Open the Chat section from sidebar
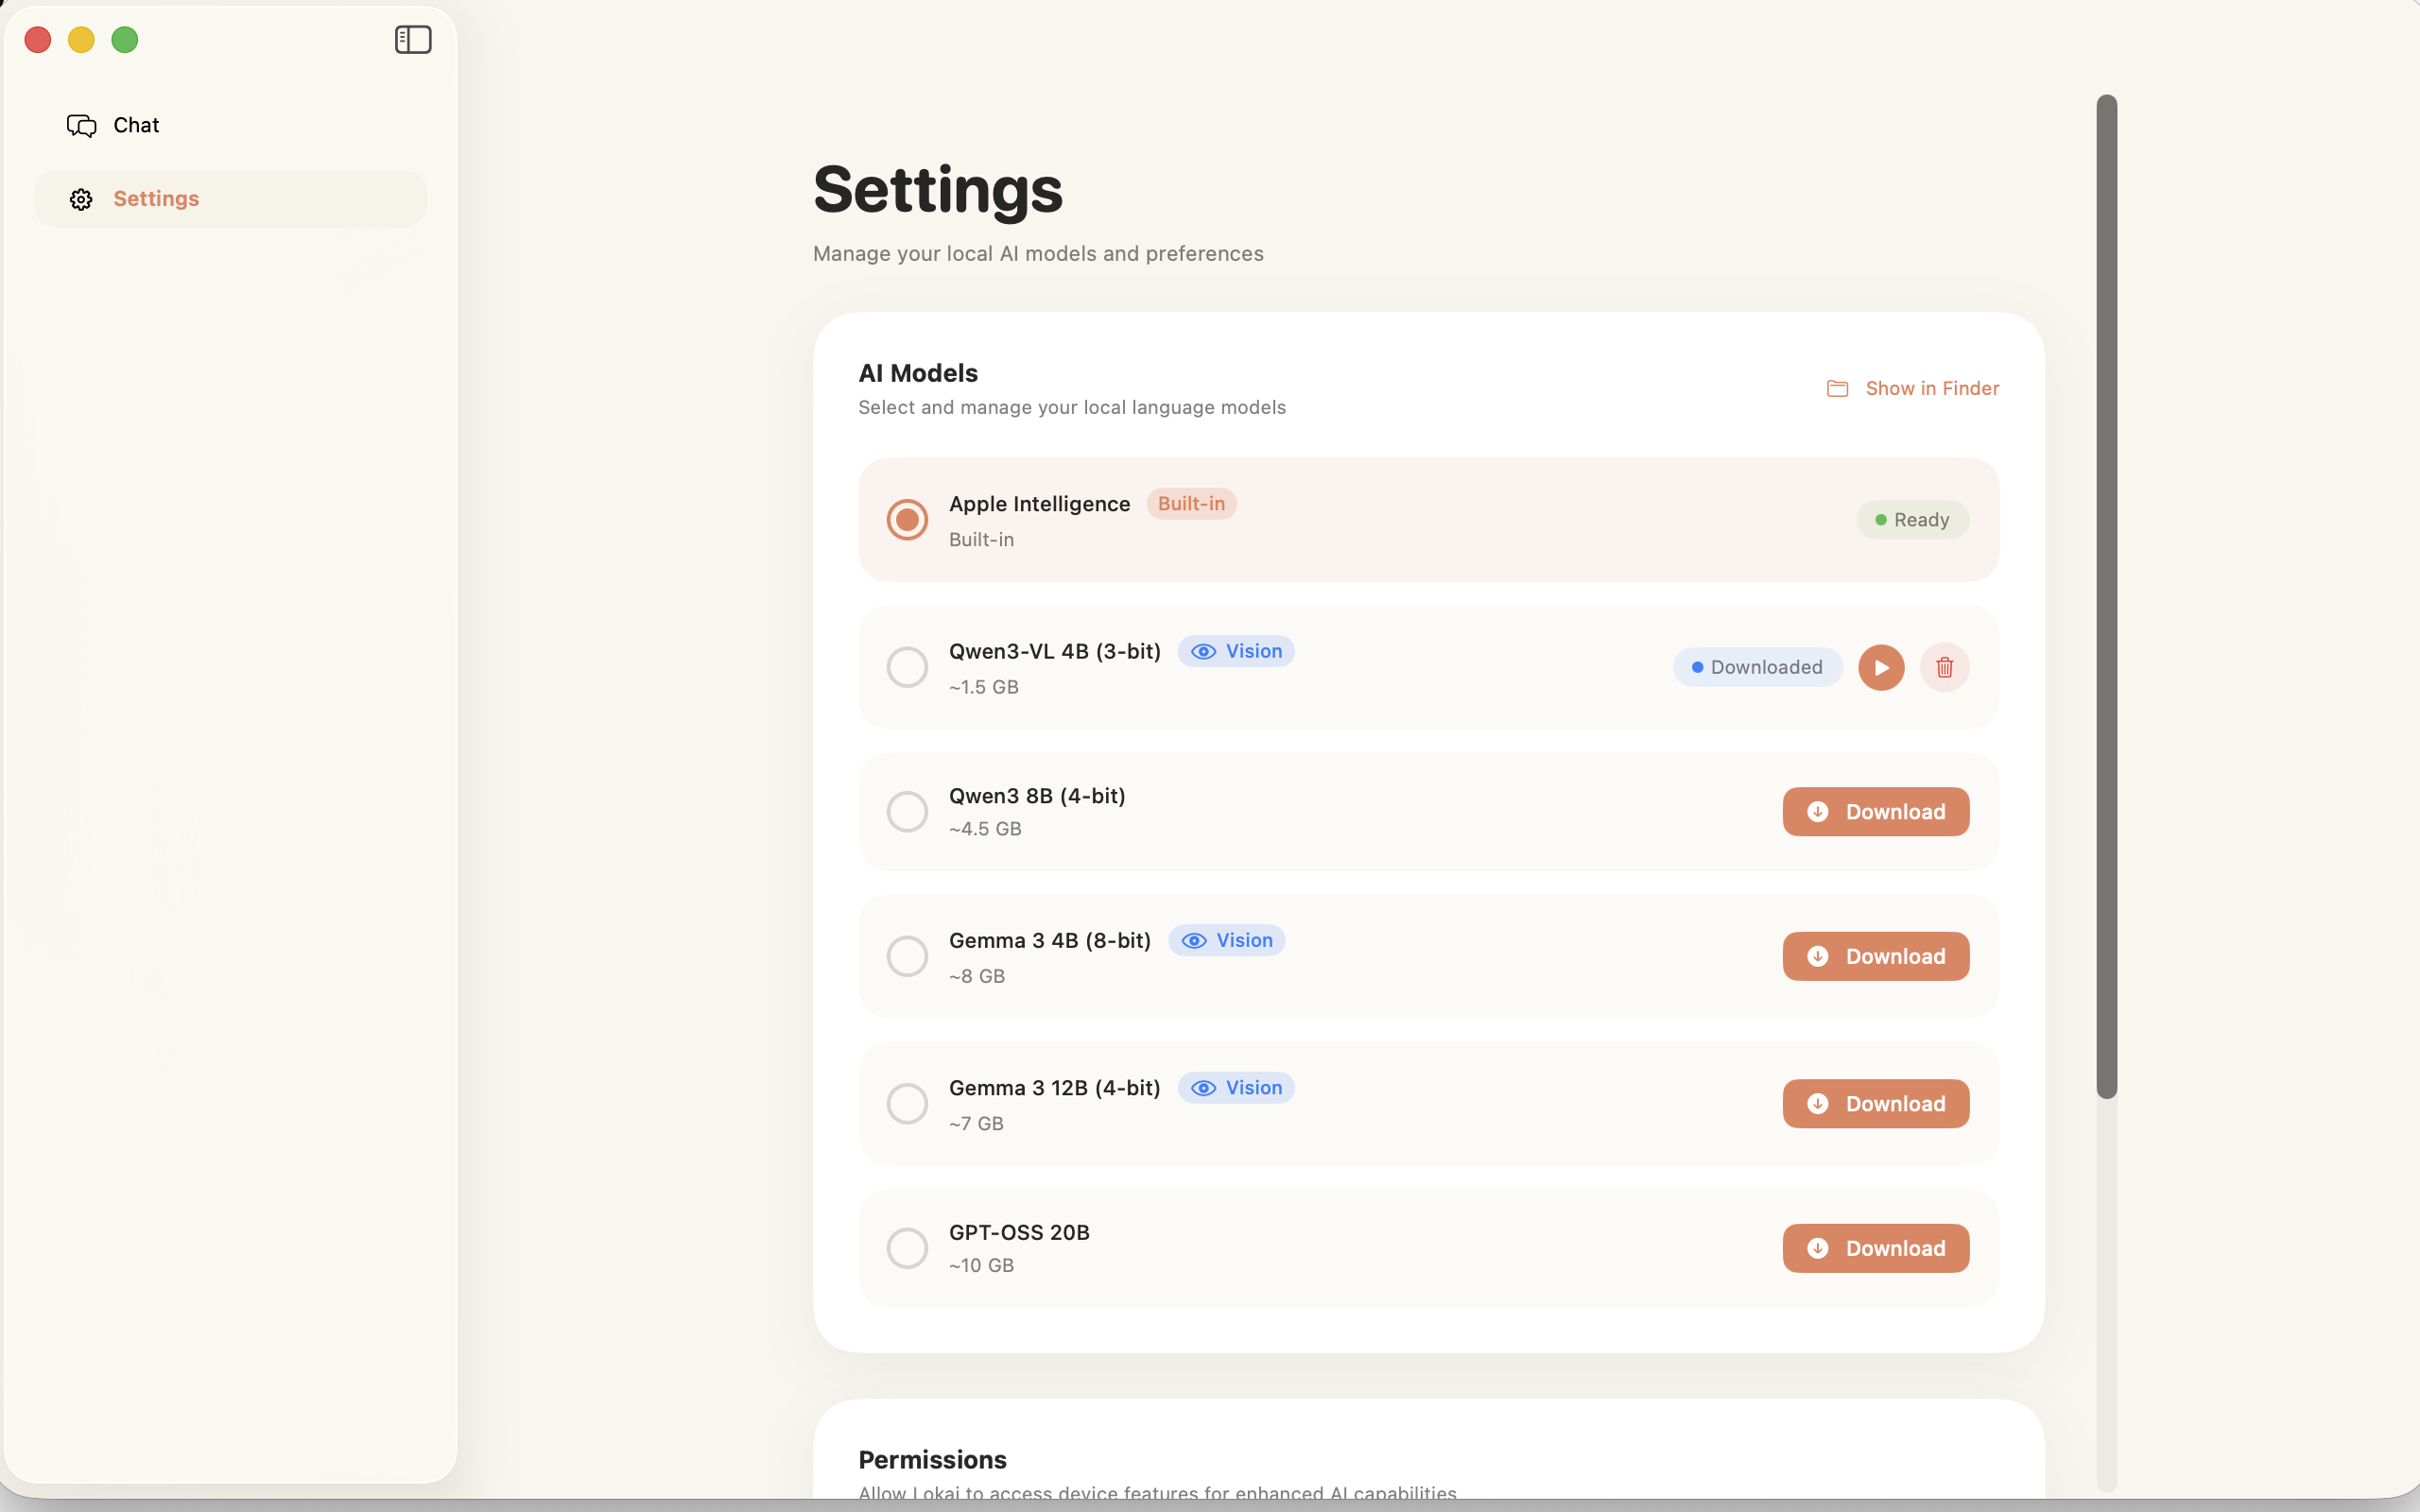Screen dimensions: 2420x1512 (x=135, y=125)
